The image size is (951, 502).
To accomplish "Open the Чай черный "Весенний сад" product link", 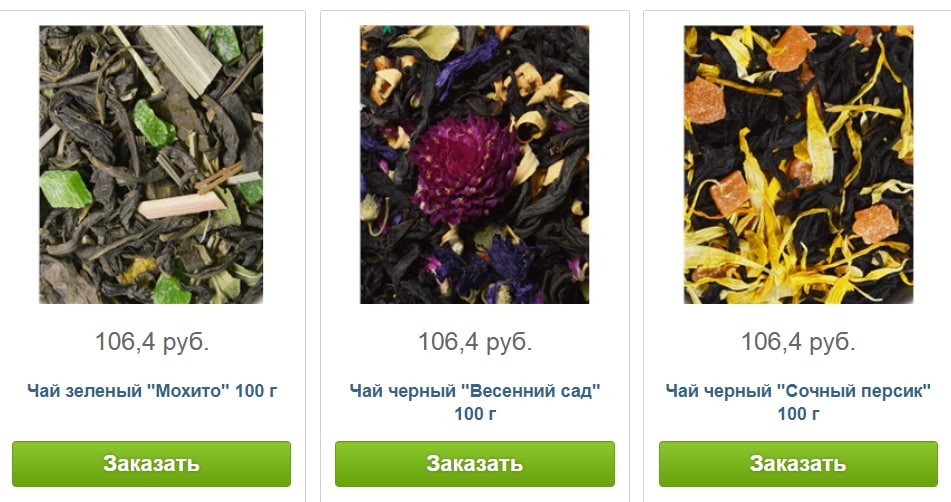I will tap(475, 402).
